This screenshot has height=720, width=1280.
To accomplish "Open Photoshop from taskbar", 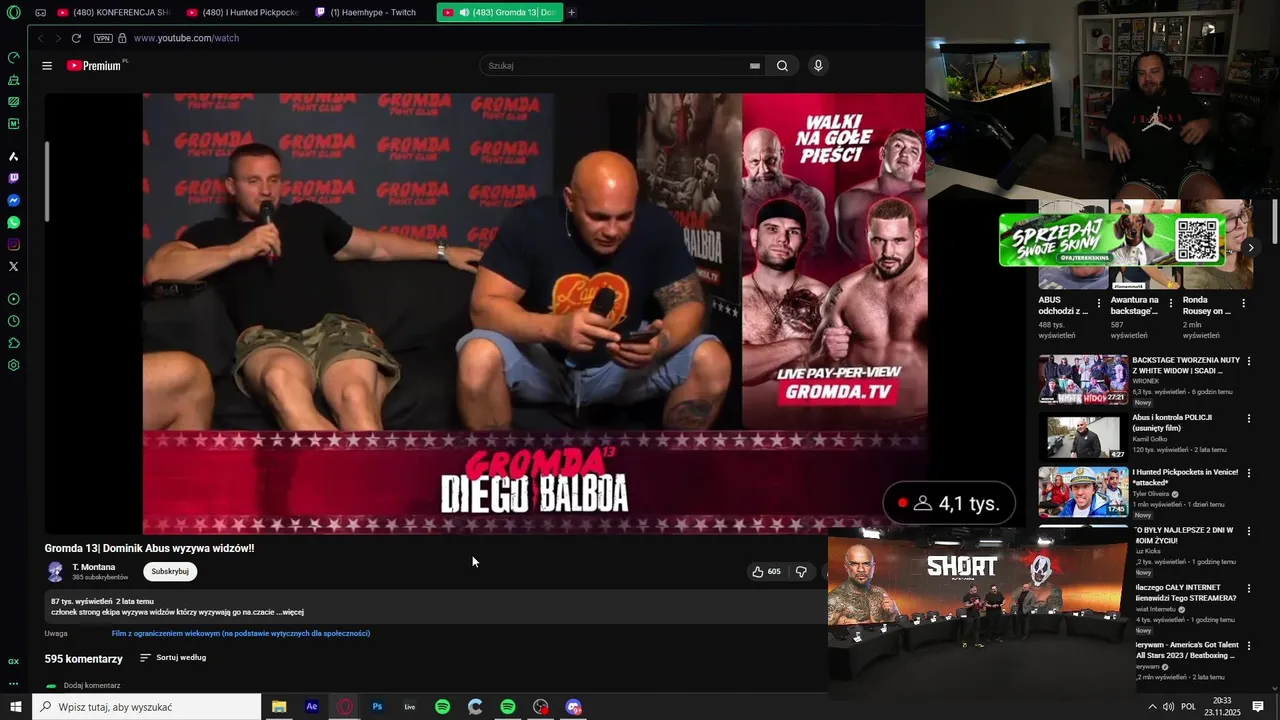I will point(377,707).
